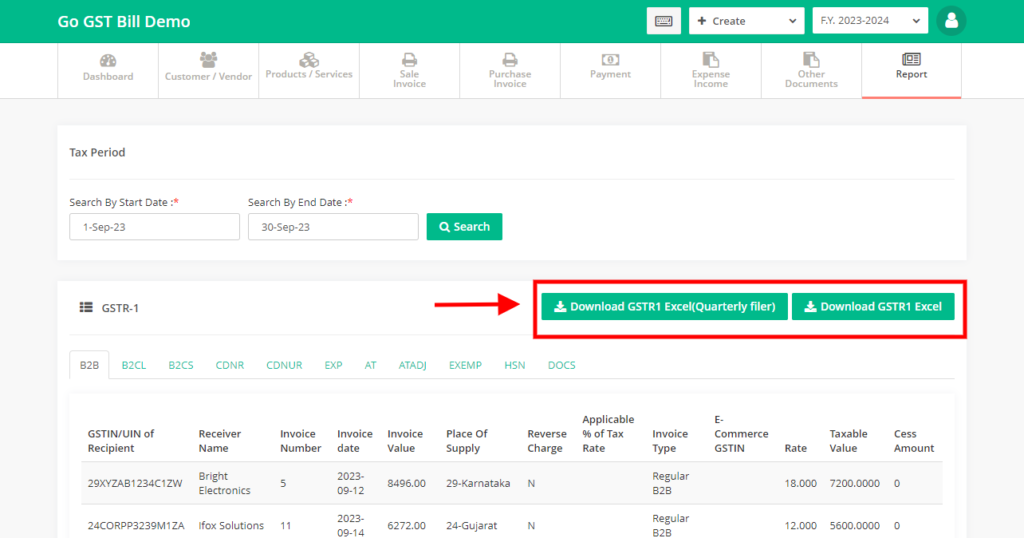Image resolution: width=1024 pixels, height=538 pixels.
Task: Download GSTR1 Excel (Quarterly filer)
Action: click(664, 306)
